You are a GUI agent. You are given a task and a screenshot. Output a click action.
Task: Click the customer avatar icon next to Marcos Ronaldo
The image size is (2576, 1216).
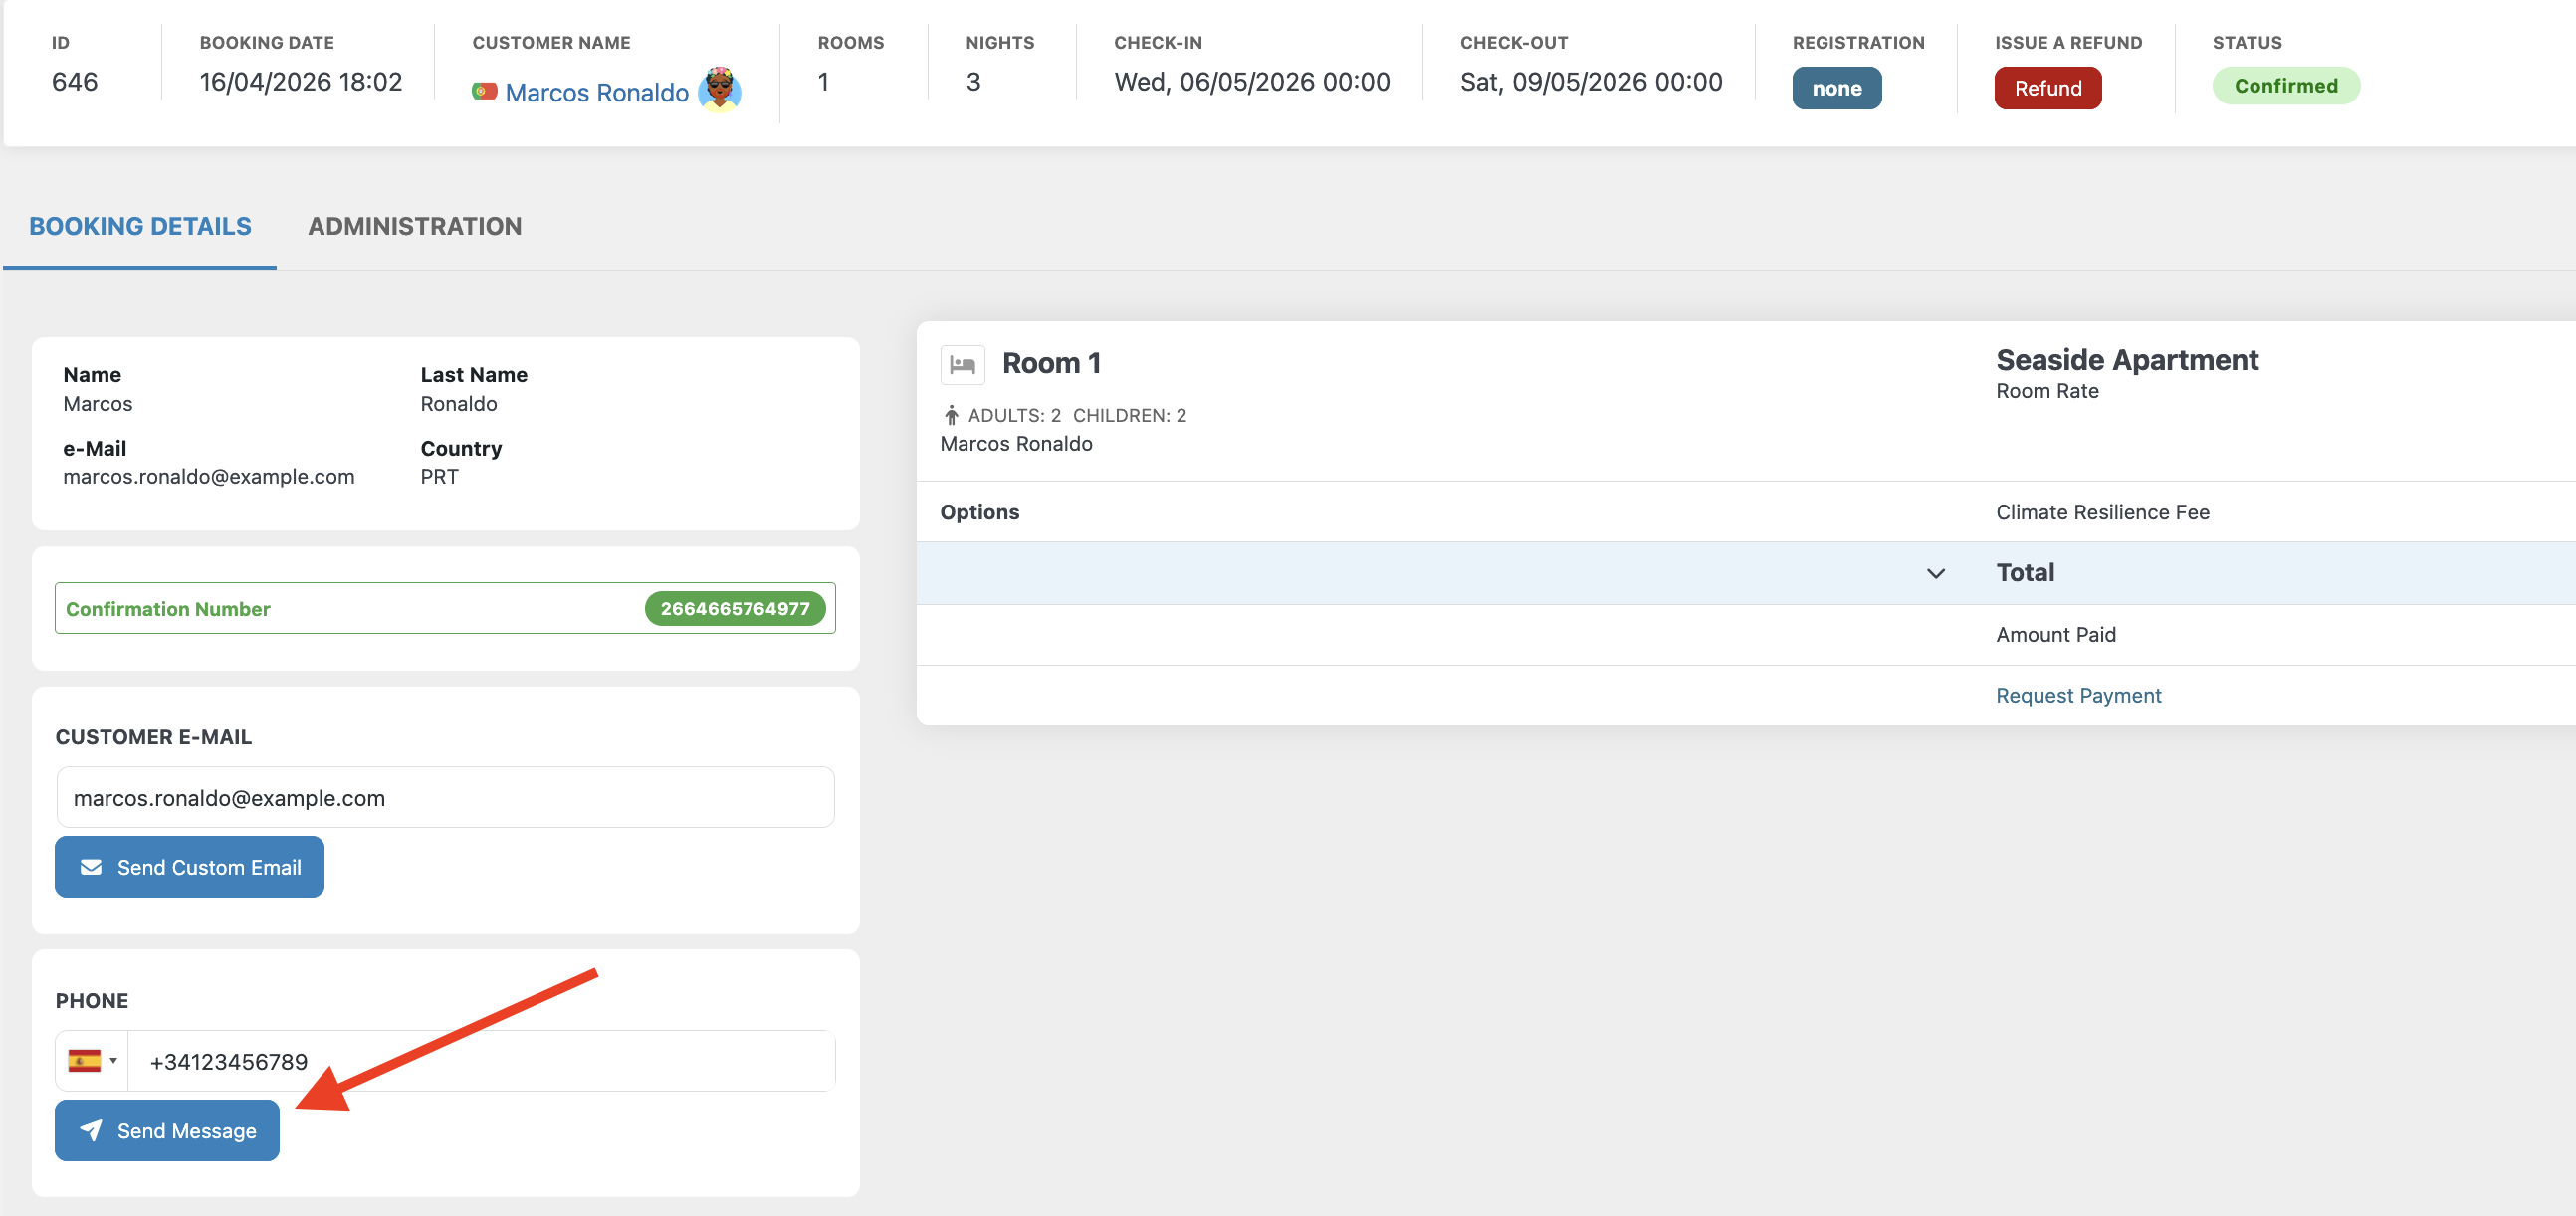[719, 90]
